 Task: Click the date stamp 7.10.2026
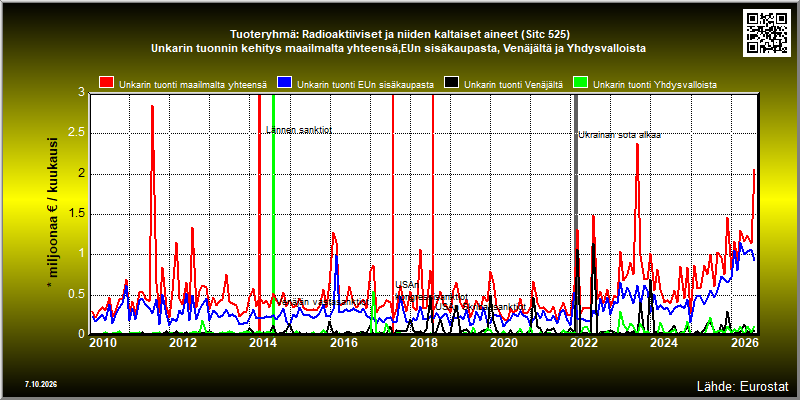click(x=40, y=384)
